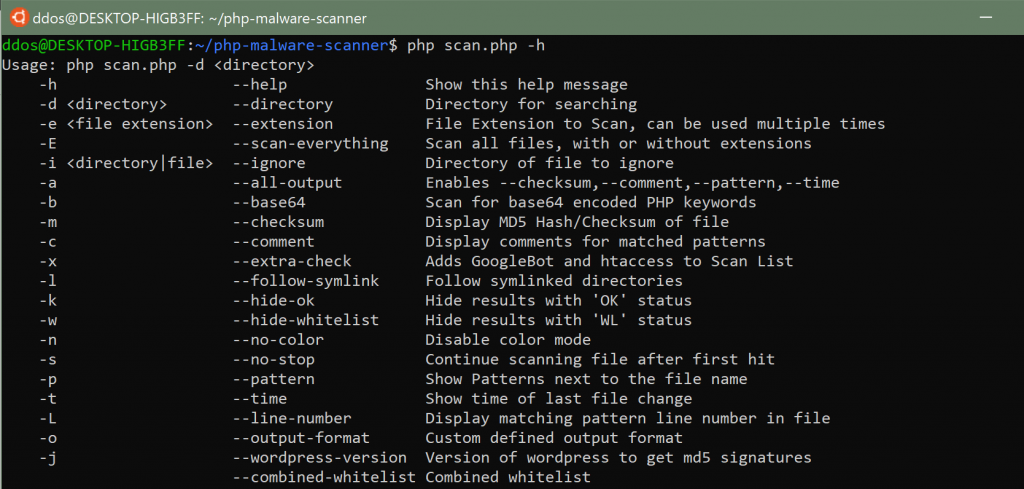Click the '--hide-whitelist' option text
Image resolution: width=1024 pixels, height=489 pixels.
[x=306, y=320]
